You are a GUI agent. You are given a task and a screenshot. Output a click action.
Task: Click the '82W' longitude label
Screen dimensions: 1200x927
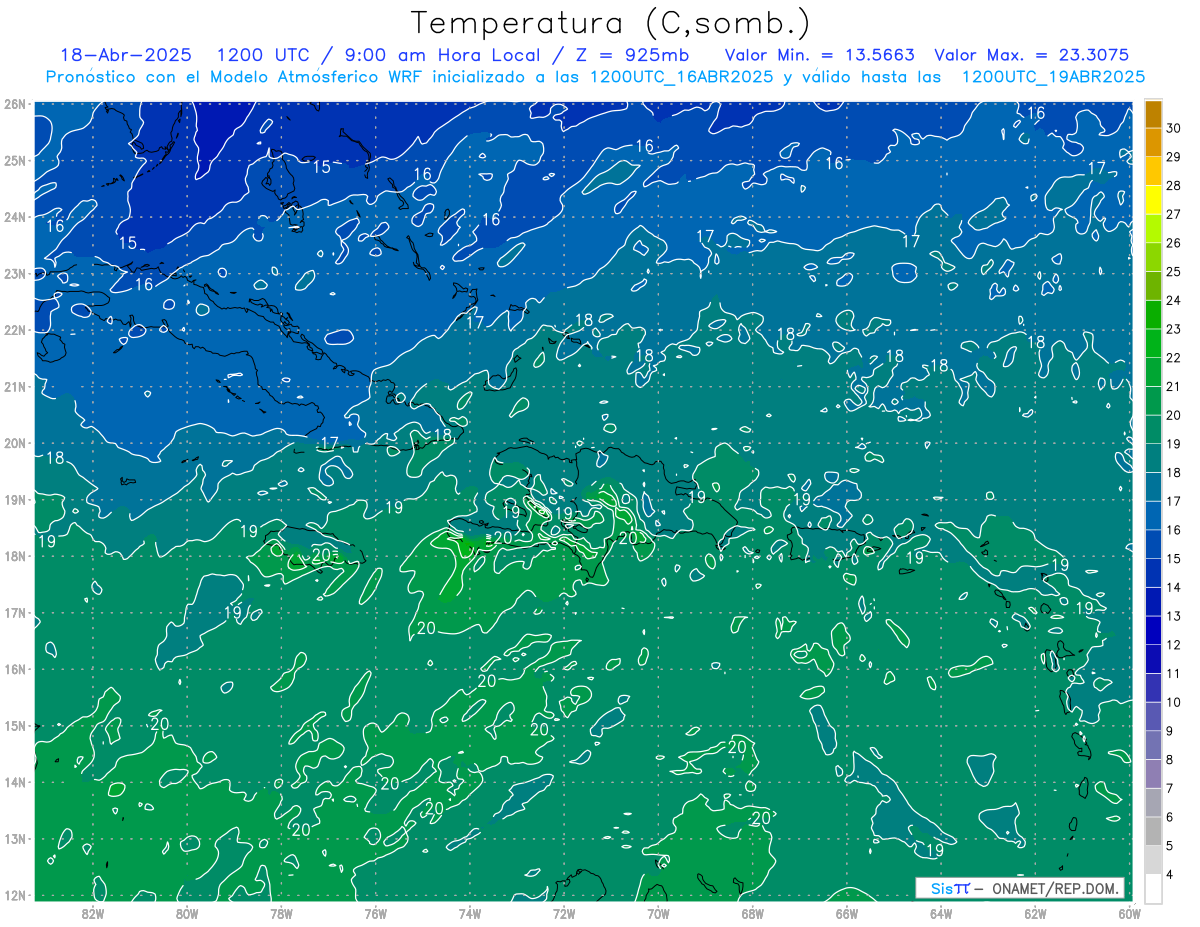click(92, 913)
